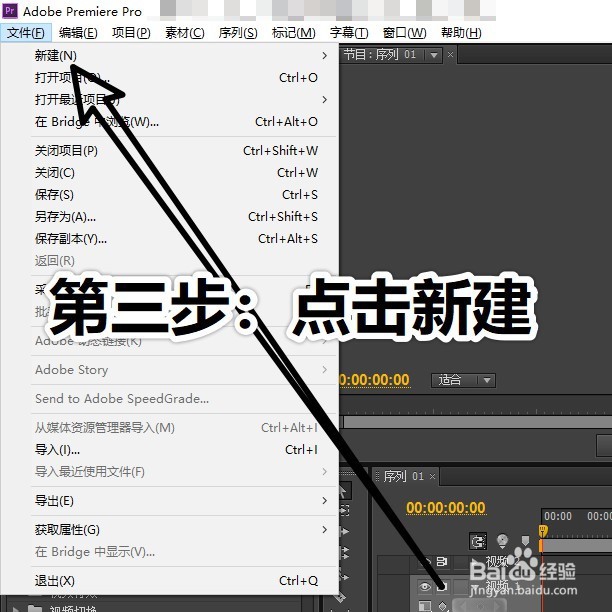Select the Track Select tool
The image size is (612, 612).
tap(345, 509)
